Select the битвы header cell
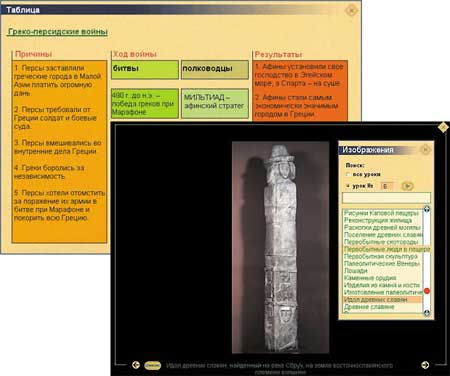Screen dimensions: 450x376 point(145,69)
